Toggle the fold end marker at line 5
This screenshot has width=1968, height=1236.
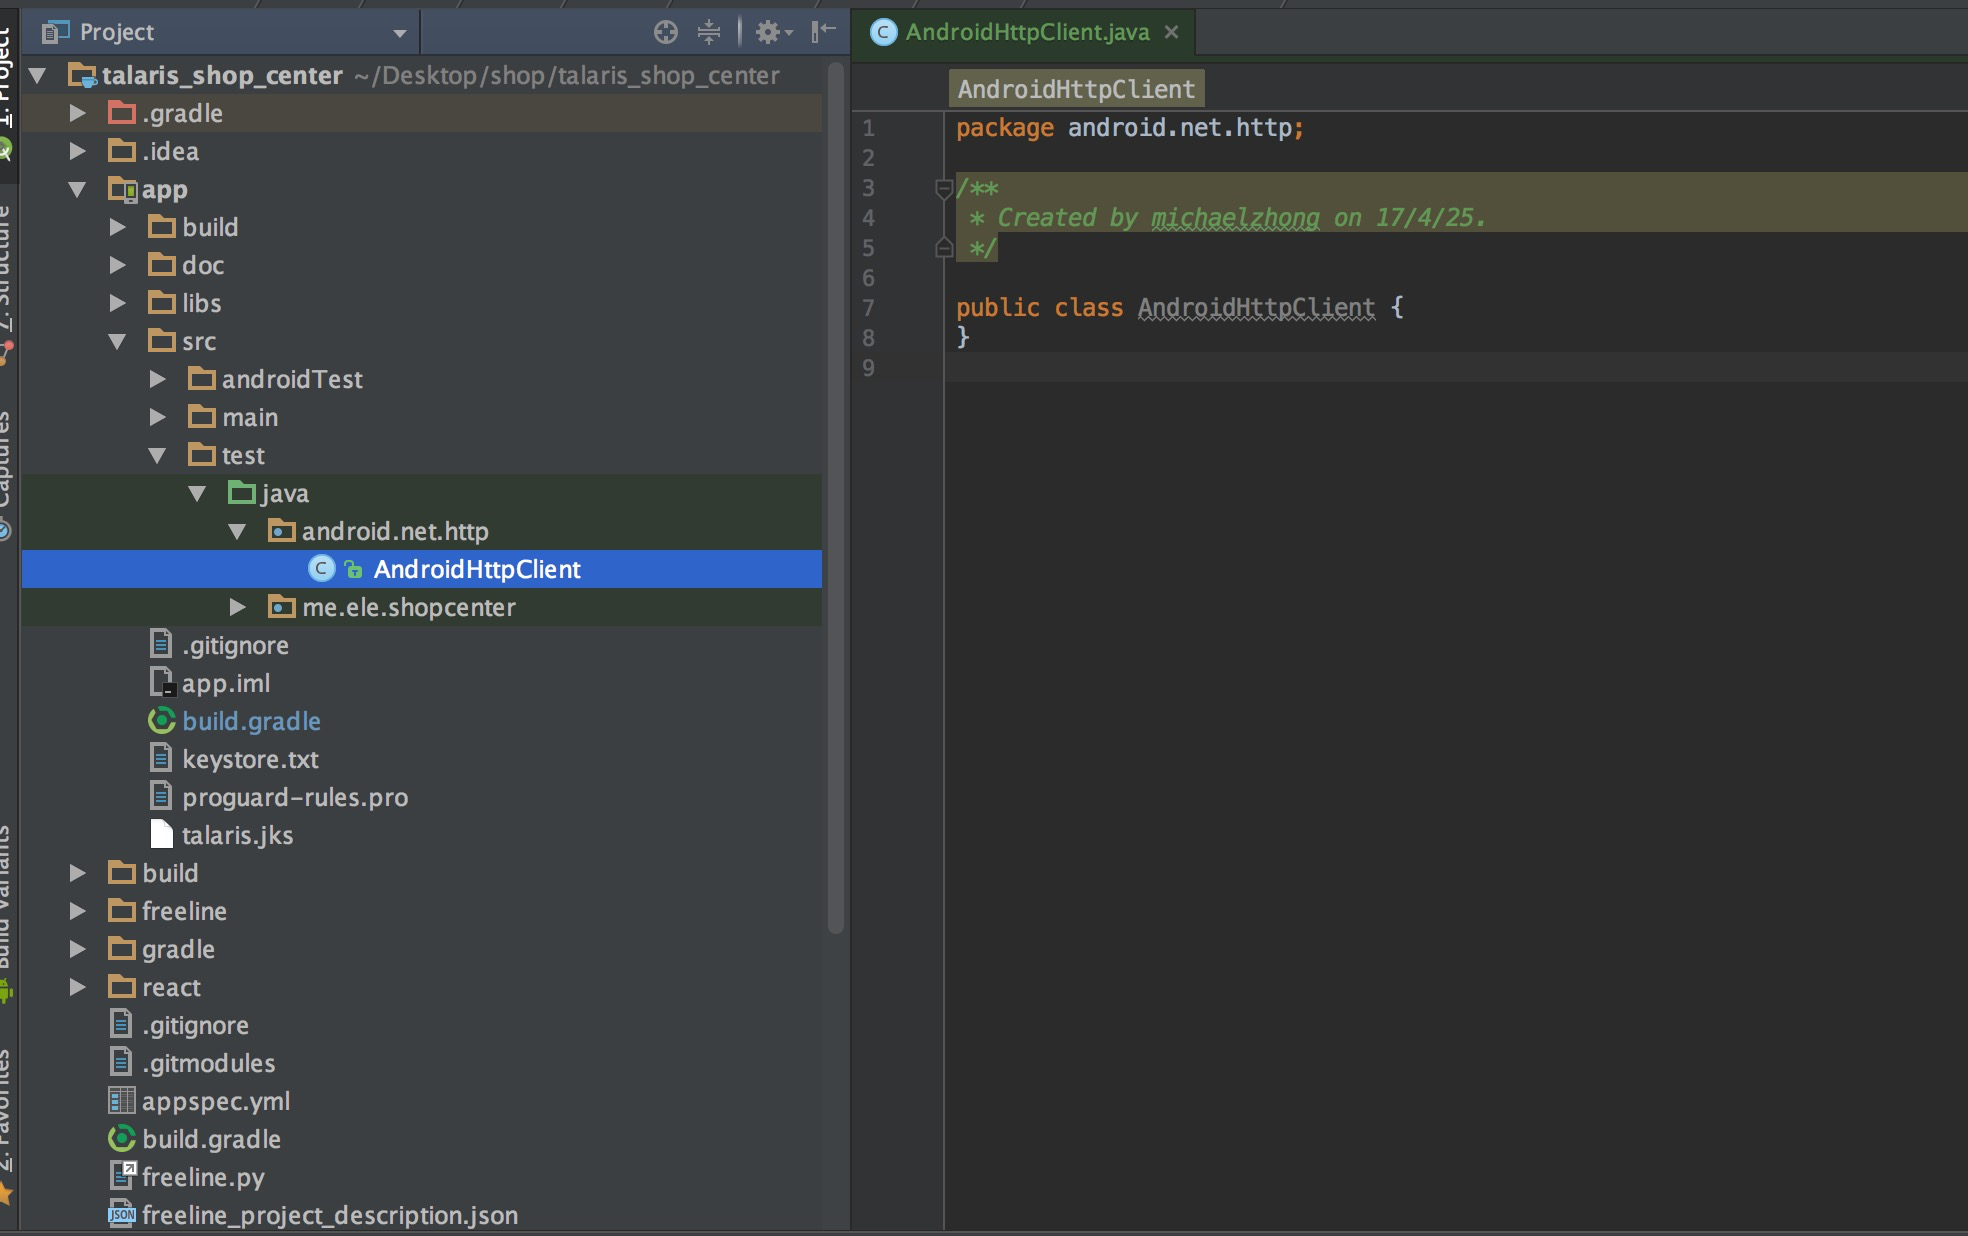[x=943, y=248]
